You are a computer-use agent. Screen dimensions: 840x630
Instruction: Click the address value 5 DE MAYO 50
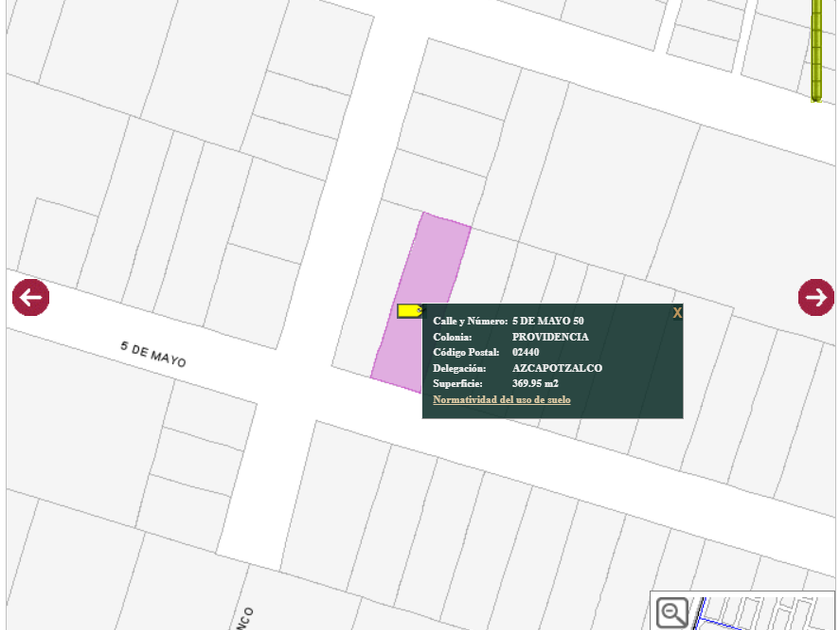coord(547,321)
